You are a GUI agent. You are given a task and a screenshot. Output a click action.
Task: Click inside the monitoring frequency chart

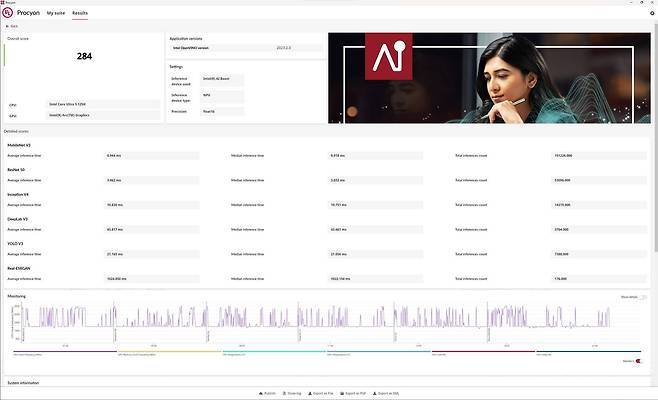300,322
